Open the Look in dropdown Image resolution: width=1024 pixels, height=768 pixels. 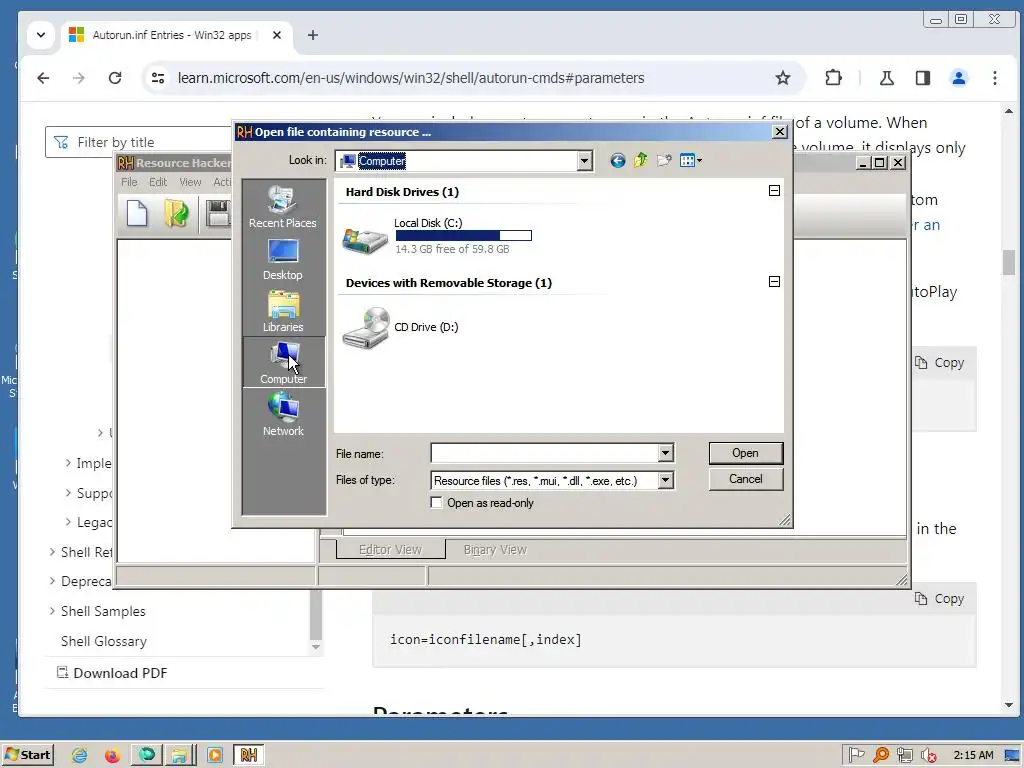584,161
